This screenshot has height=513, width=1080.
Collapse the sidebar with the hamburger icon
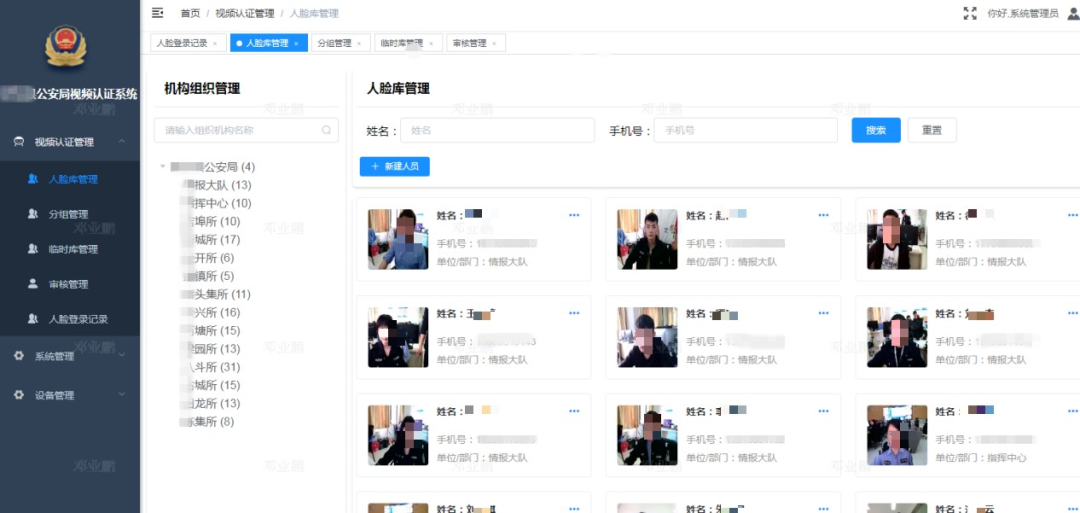[x=158, y=13]
